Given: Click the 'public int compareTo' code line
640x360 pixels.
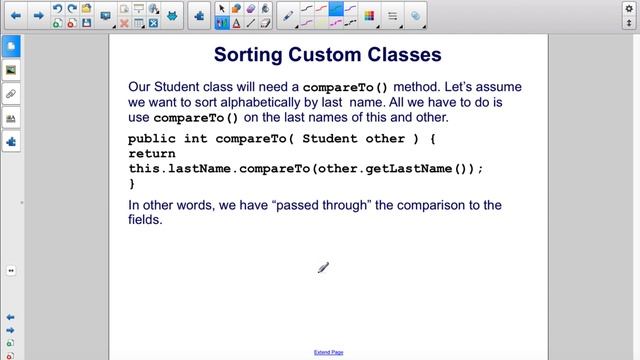Looking at the screenshot, I should 282,139.
